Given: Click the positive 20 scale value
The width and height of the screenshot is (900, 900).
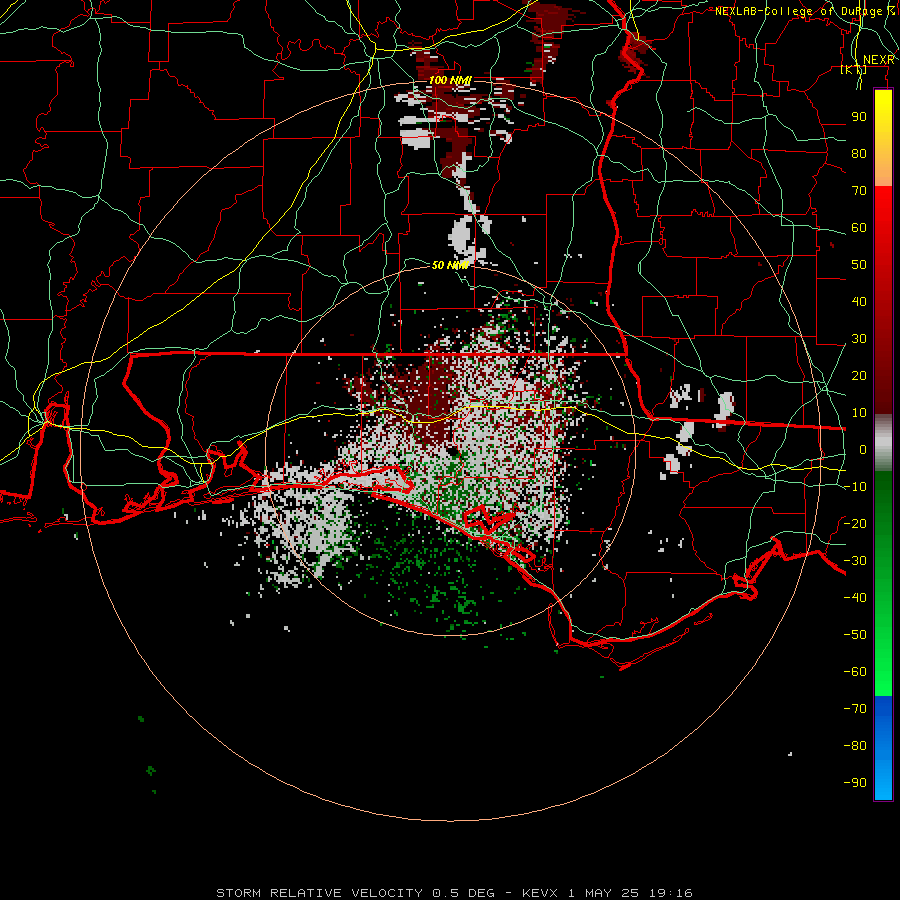Looking at the screenshot, I should [859, 375].
